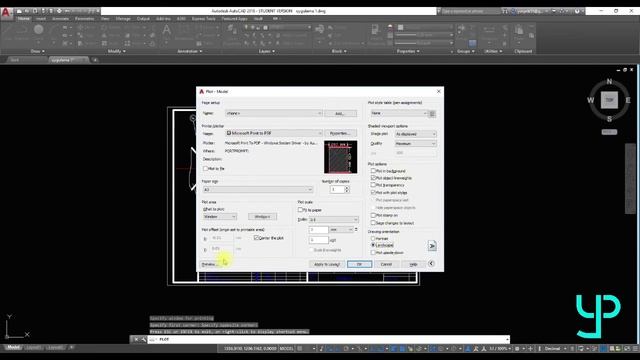Close the Plot dialog with the X

tap(439, 91)
